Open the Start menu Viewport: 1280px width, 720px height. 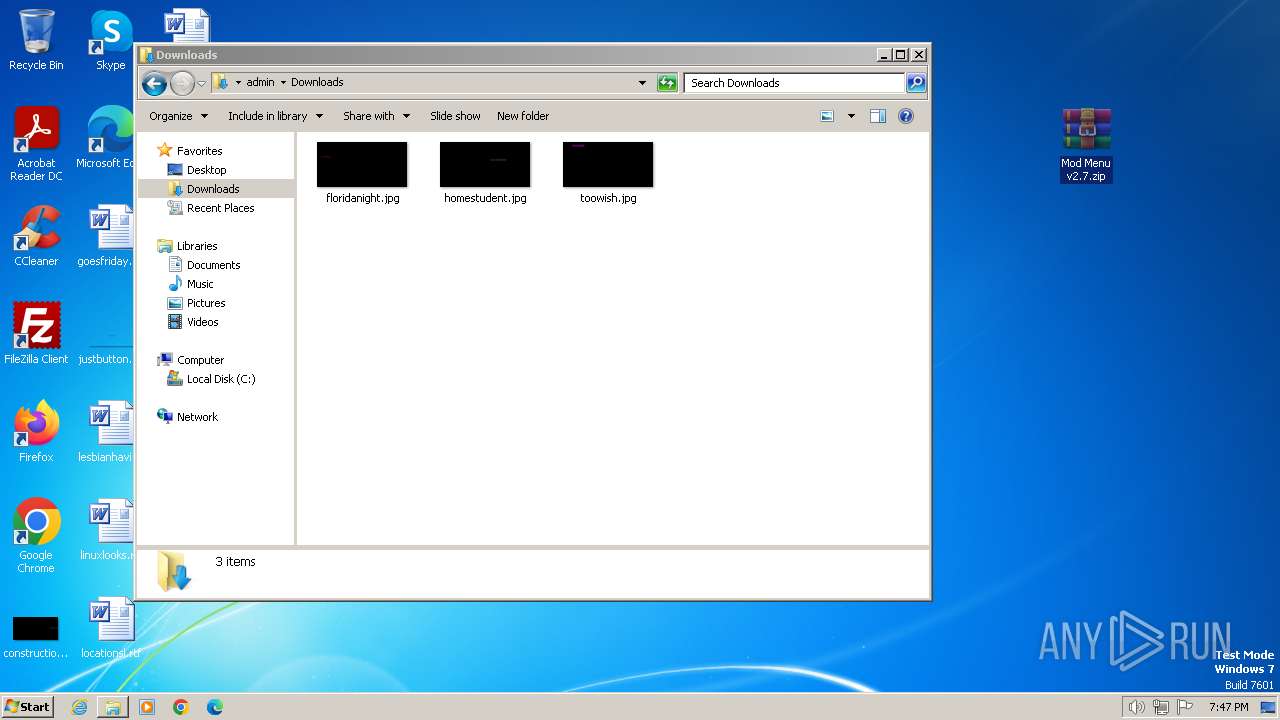pyautogui.click(x=28, y=707)
